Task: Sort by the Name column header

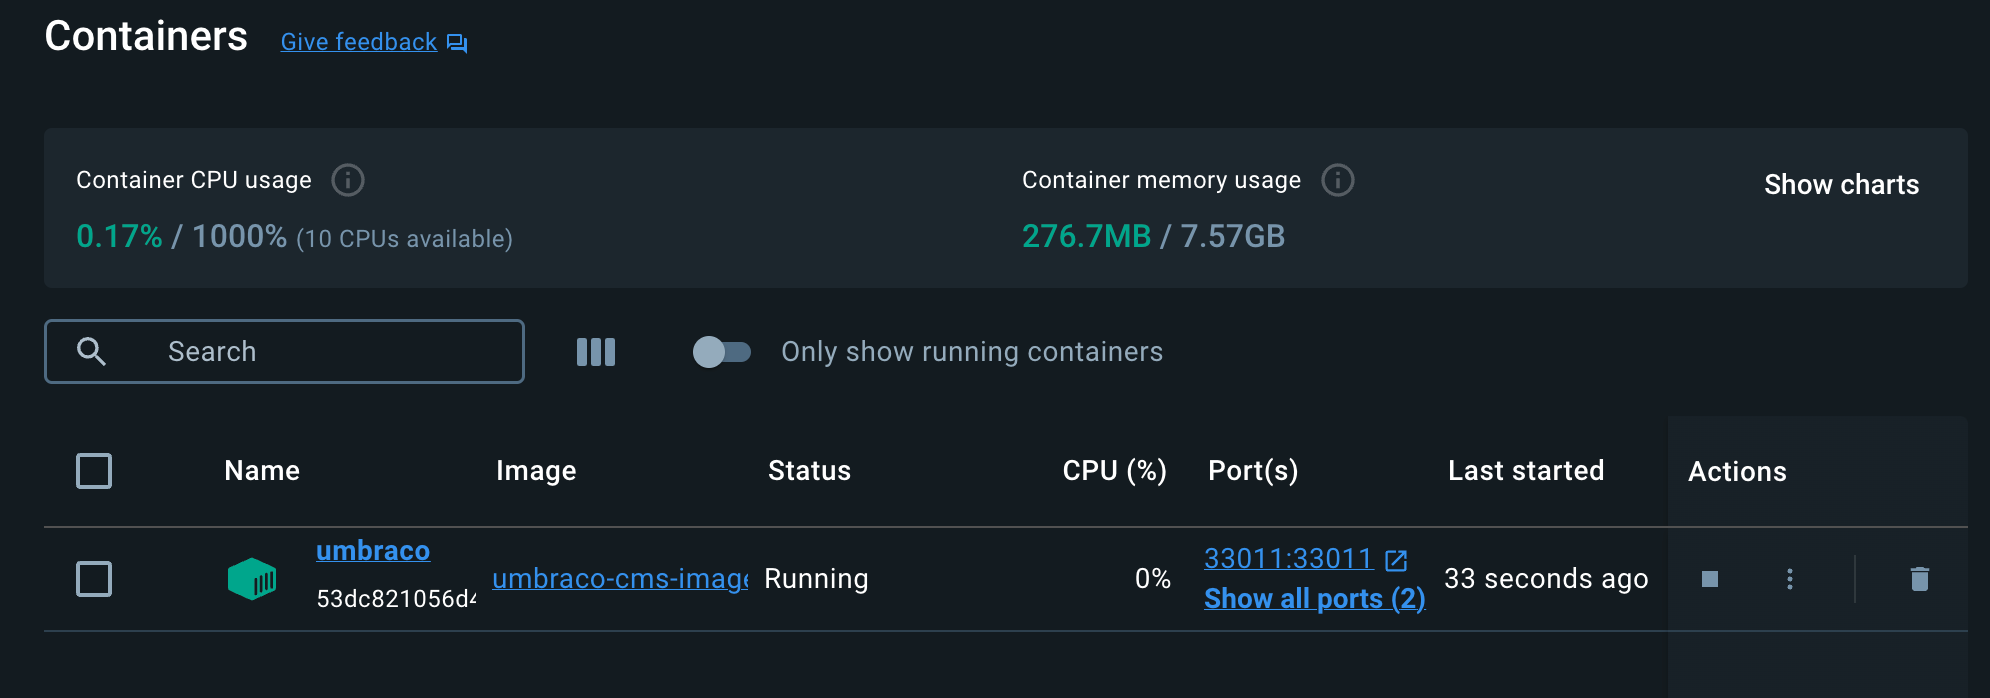Action: (262, 471)
